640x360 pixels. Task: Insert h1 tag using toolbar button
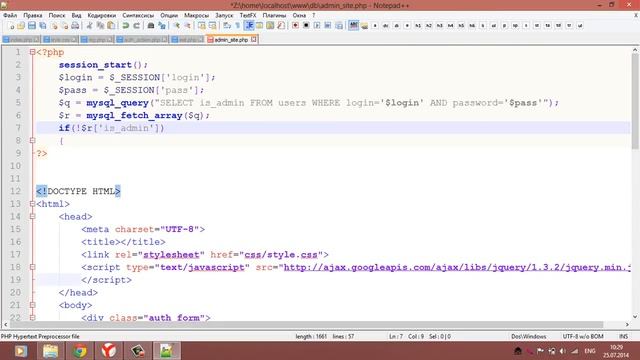click(418, 26)
